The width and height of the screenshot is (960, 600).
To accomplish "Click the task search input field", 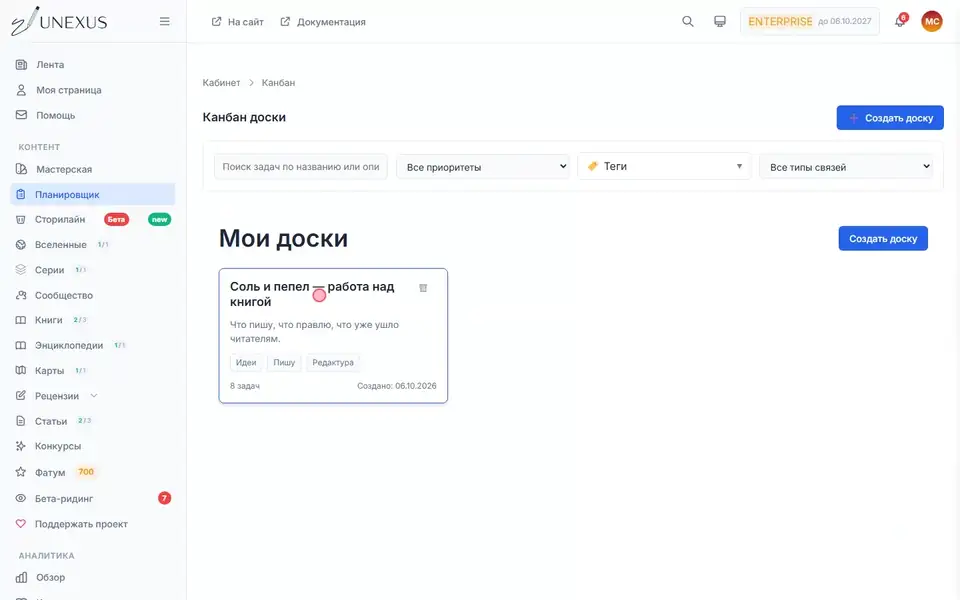I will pos(301,167).
